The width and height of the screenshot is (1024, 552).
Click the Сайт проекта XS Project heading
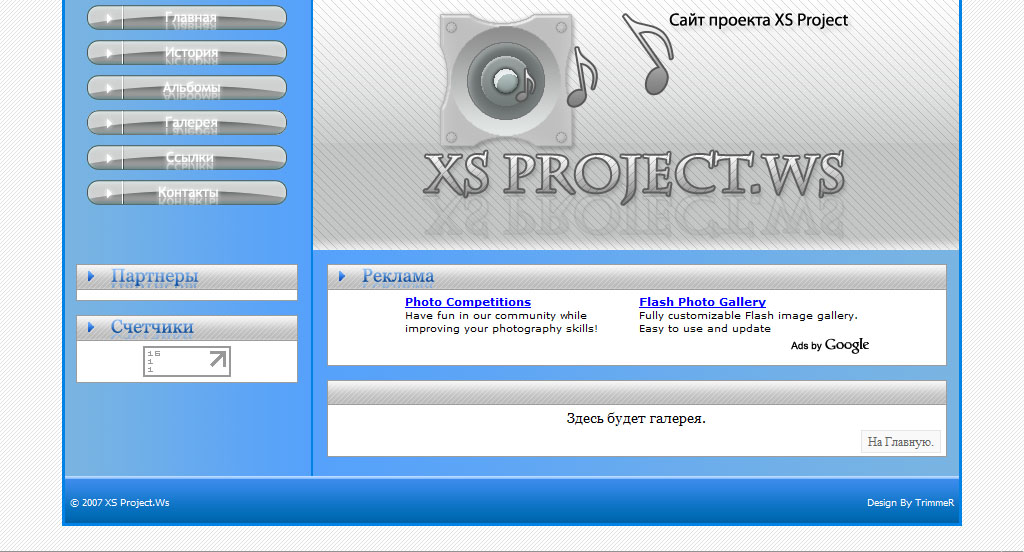point(758,20)
